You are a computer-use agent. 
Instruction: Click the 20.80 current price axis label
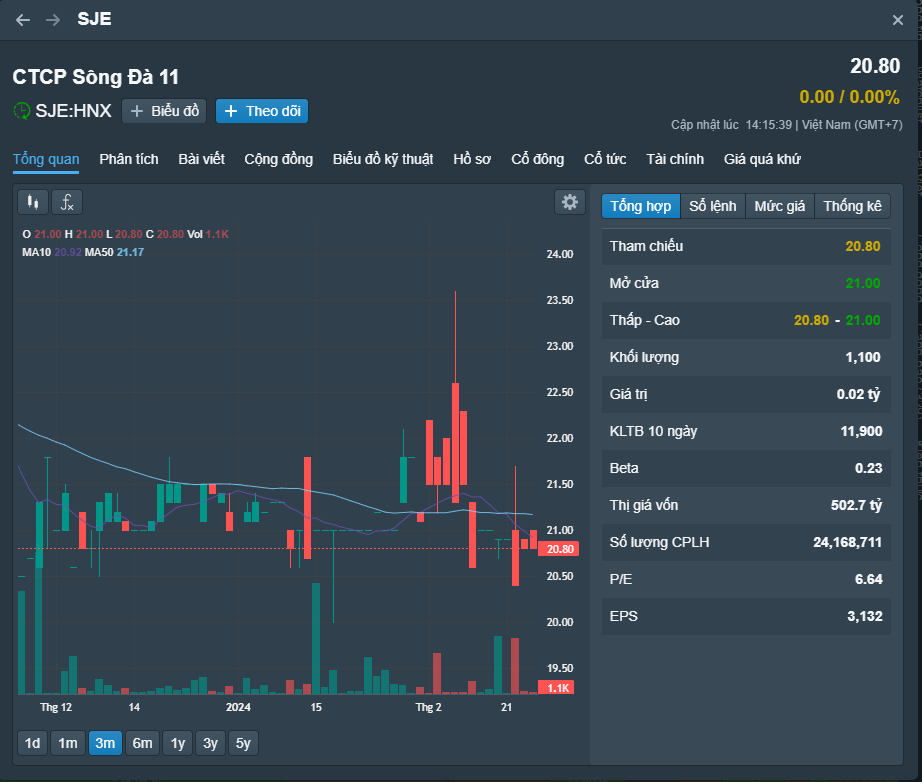pos(559,549)
